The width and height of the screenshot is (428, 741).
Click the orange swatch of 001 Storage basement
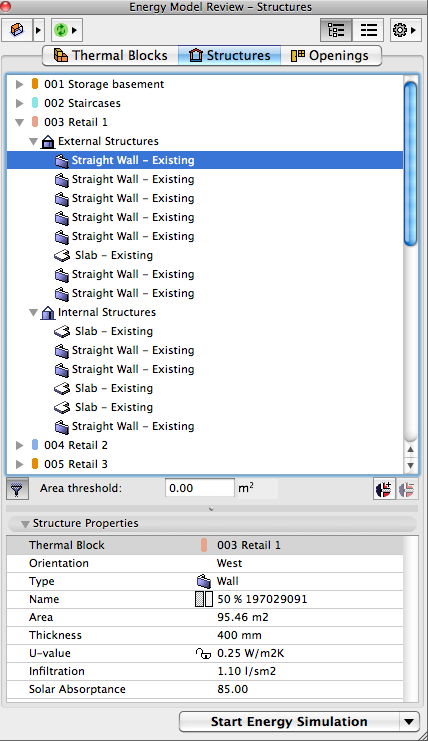coord(34,84)
